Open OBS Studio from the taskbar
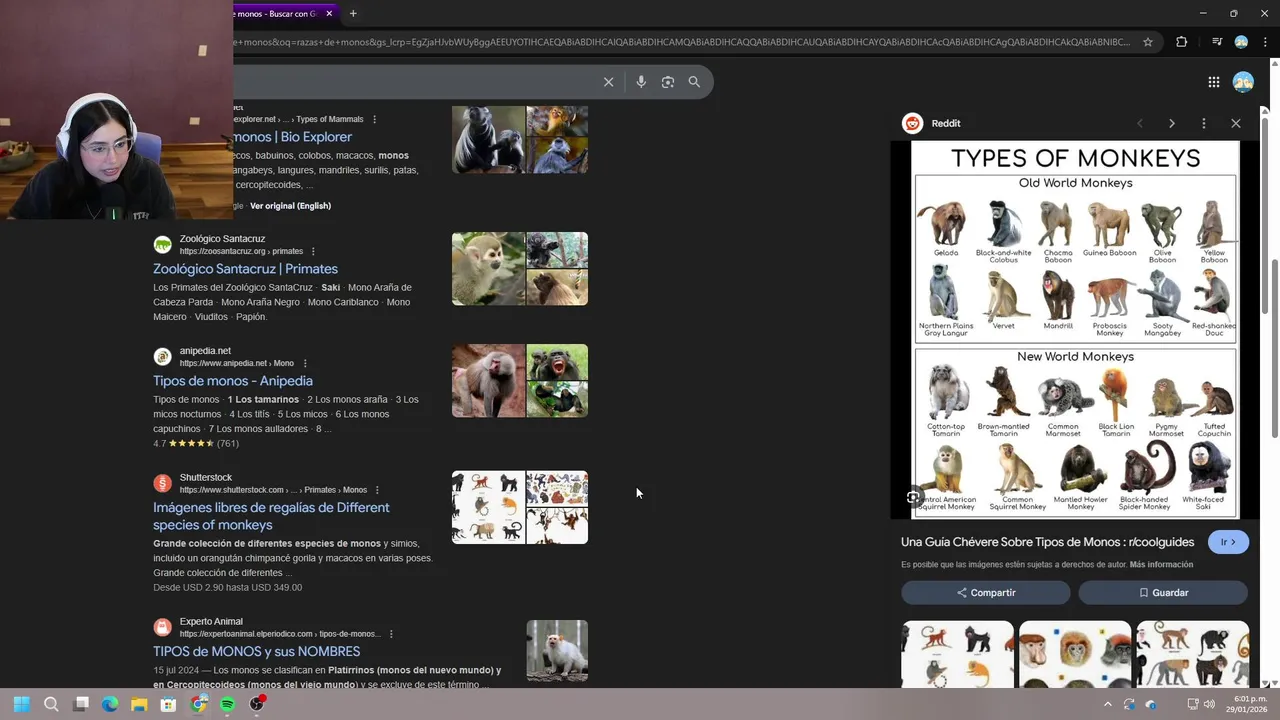Viewport: 1280px width, 720px height. pyautogui.click(x=257, y=704)
